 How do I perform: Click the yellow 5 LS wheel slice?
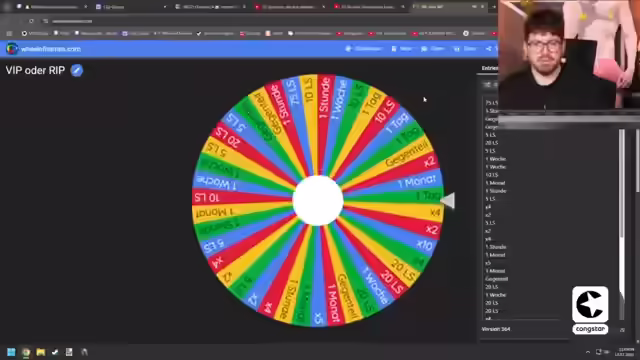tap(217, 151)
